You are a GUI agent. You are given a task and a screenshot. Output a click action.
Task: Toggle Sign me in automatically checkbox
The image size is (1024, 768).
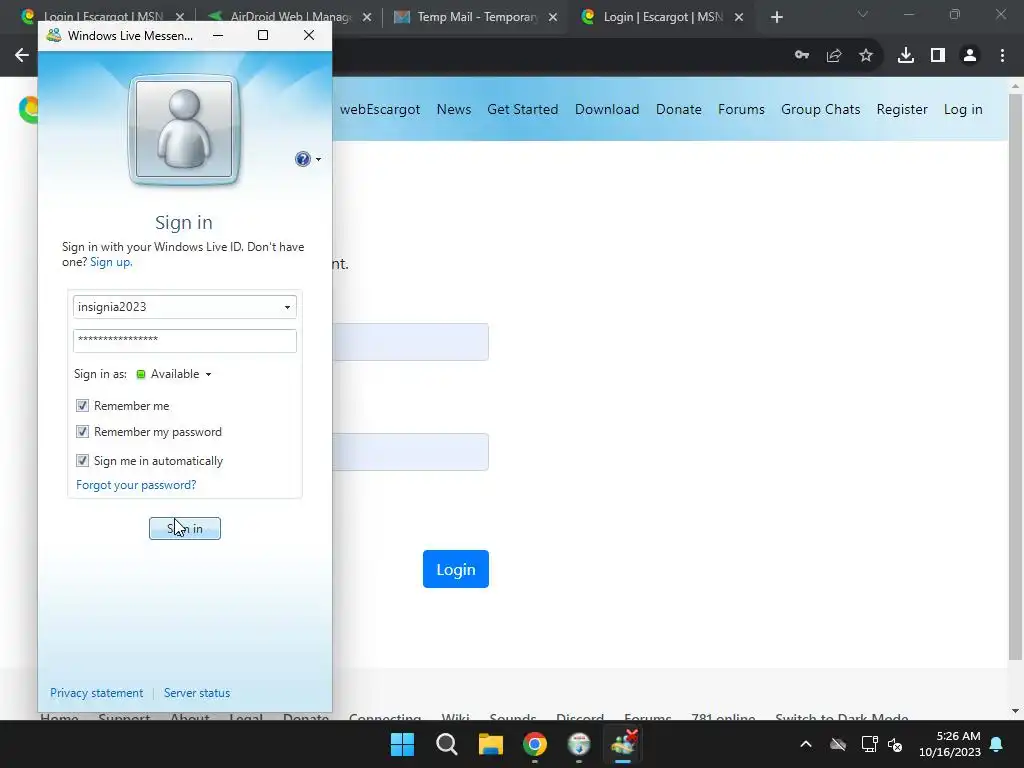coord(82,460)
